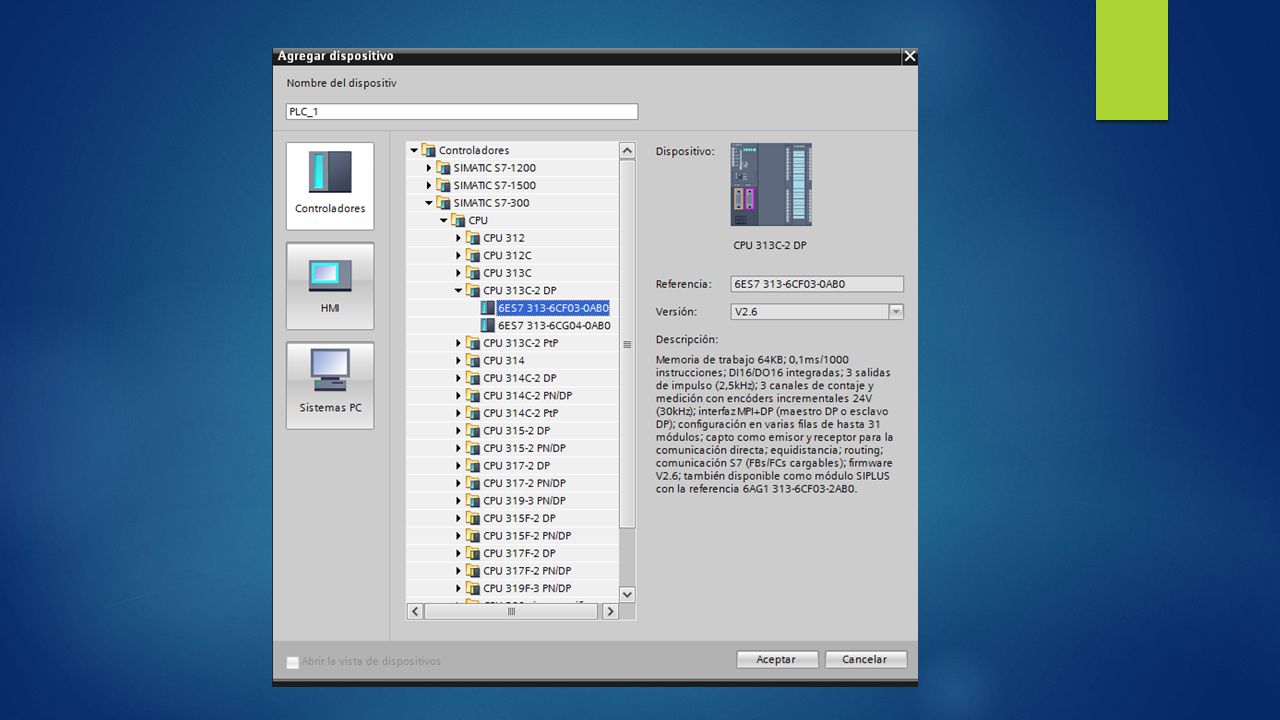Close the Agregar dispositivo dialog
The height and width of the screenshot is (720, 1280).
[x=910, y=57]
